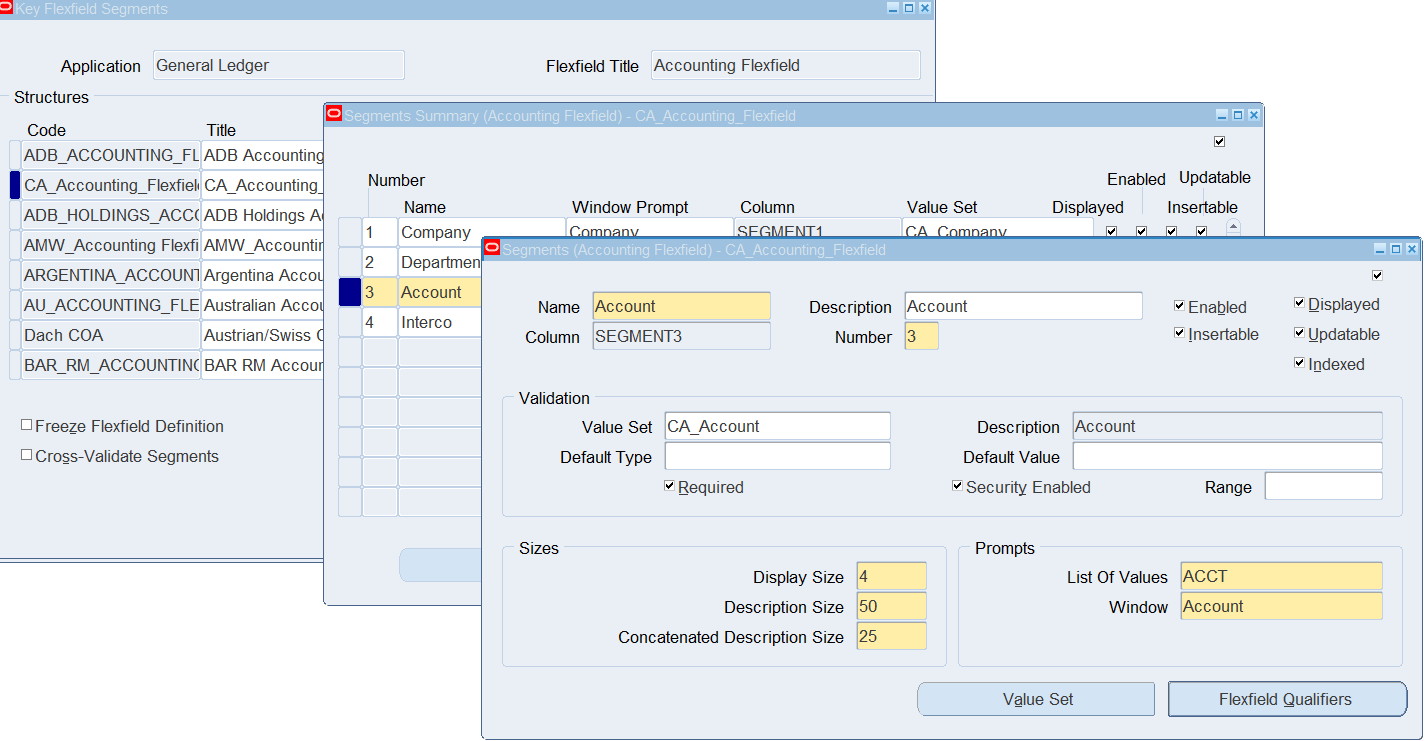Image resolution: width=1425 pixels, height=741 pixels.
Task: Click the Range field
Action: pyautogui.click(x=1324, y=486)
